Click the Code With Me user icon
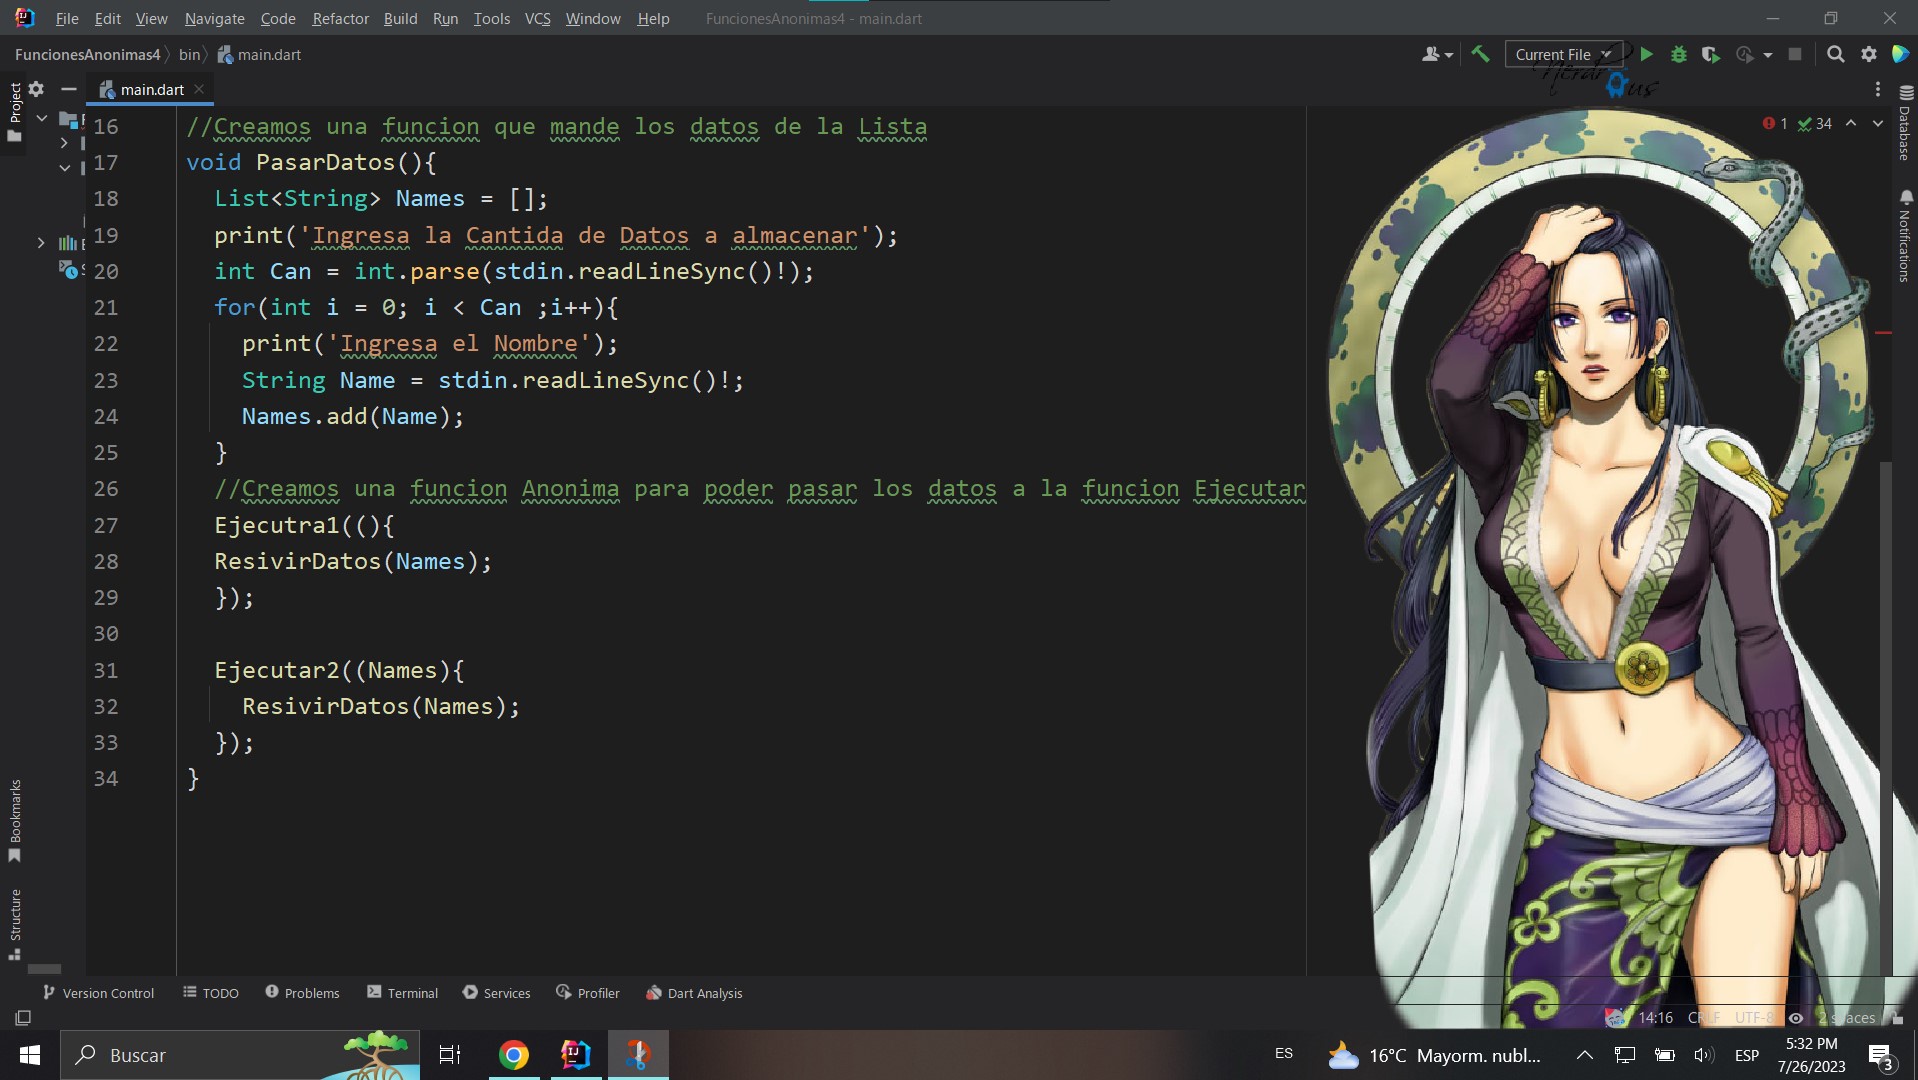Viewport: 1918px width, 1080px height. (1436, 55)
